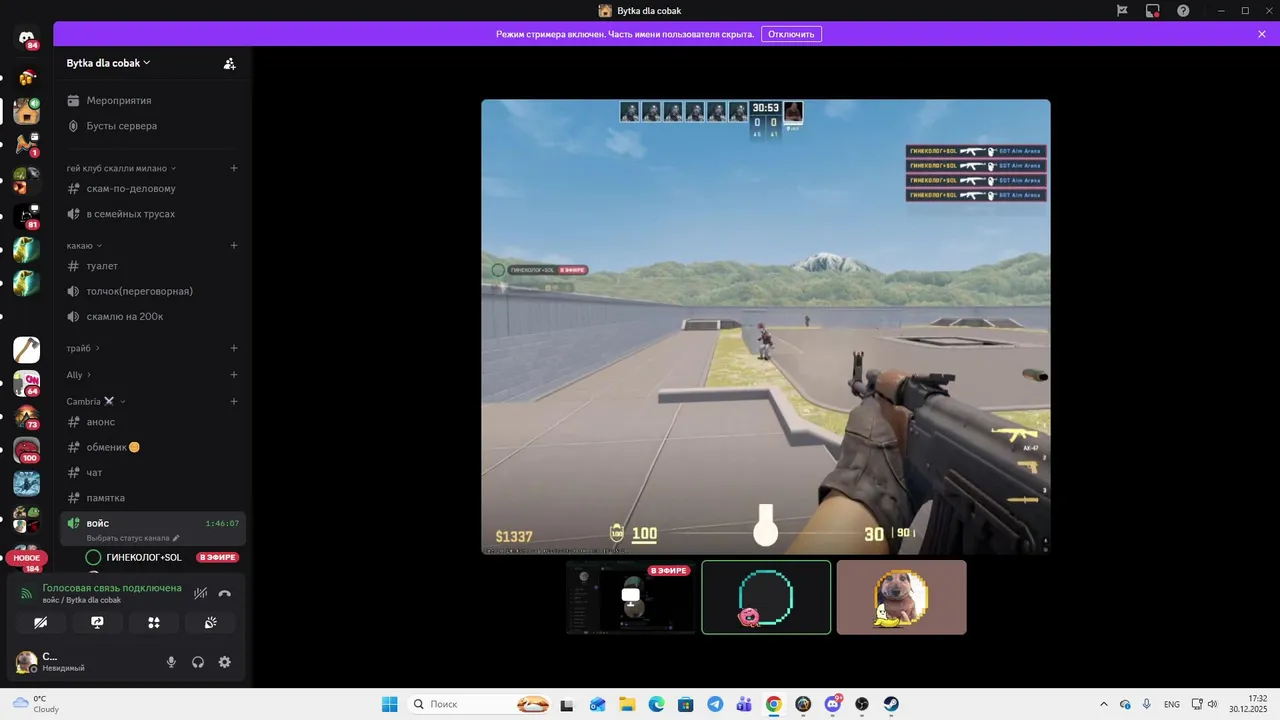Open weather widget 0°C Cloudy
This screenshot has height=720, width=1280.
[x=37, y=704]
